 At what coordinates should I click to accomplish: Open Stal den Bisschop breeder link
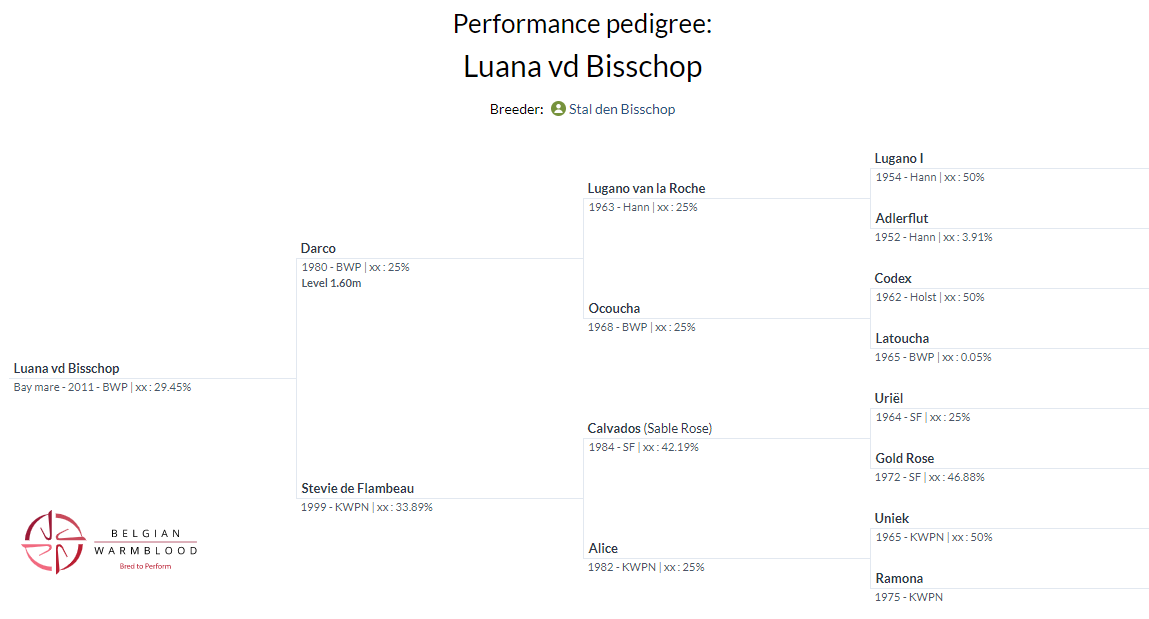621,109
